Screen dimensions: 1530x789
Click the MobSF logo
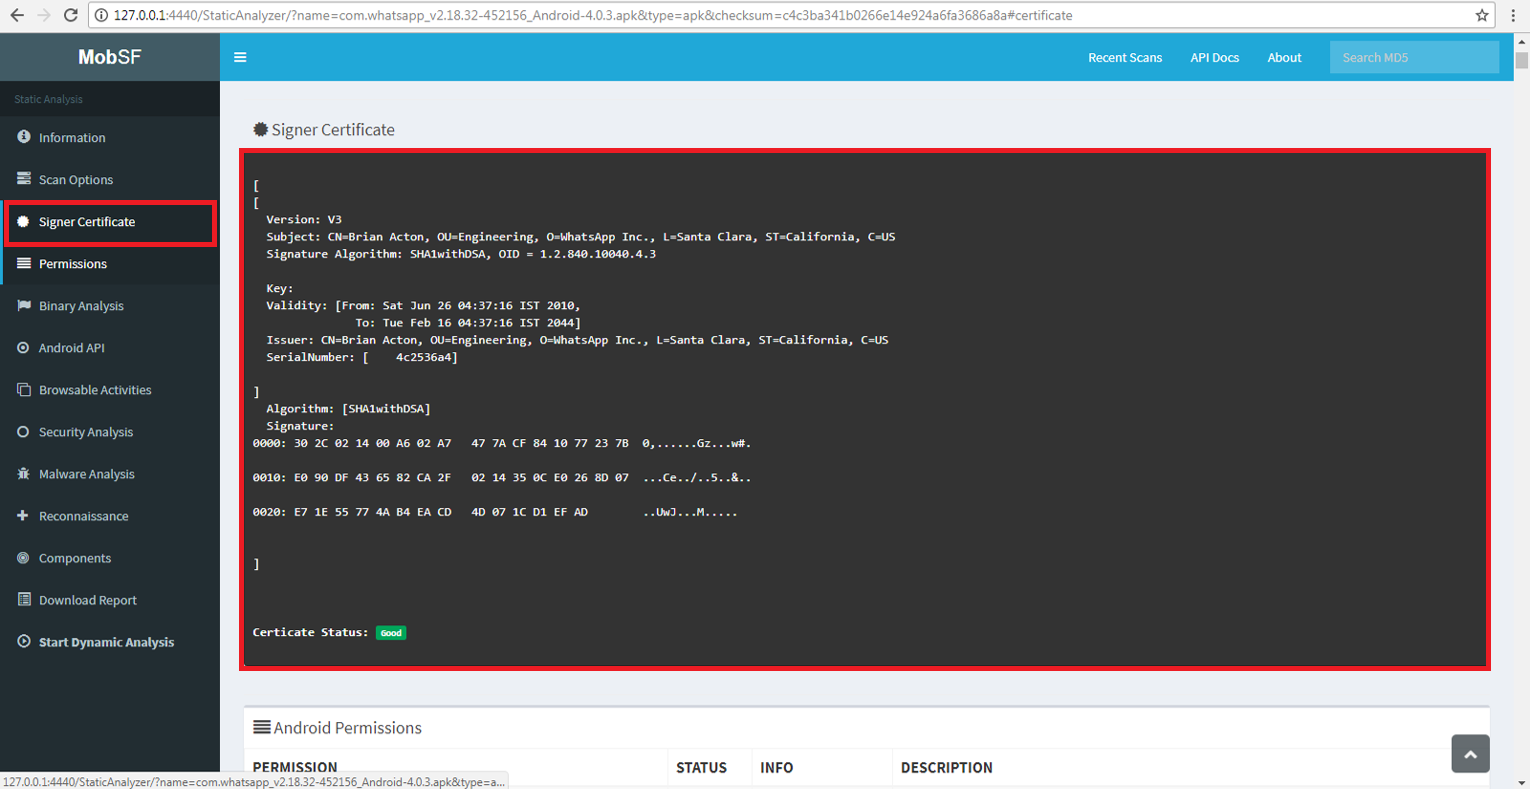(x=110, y=57)
